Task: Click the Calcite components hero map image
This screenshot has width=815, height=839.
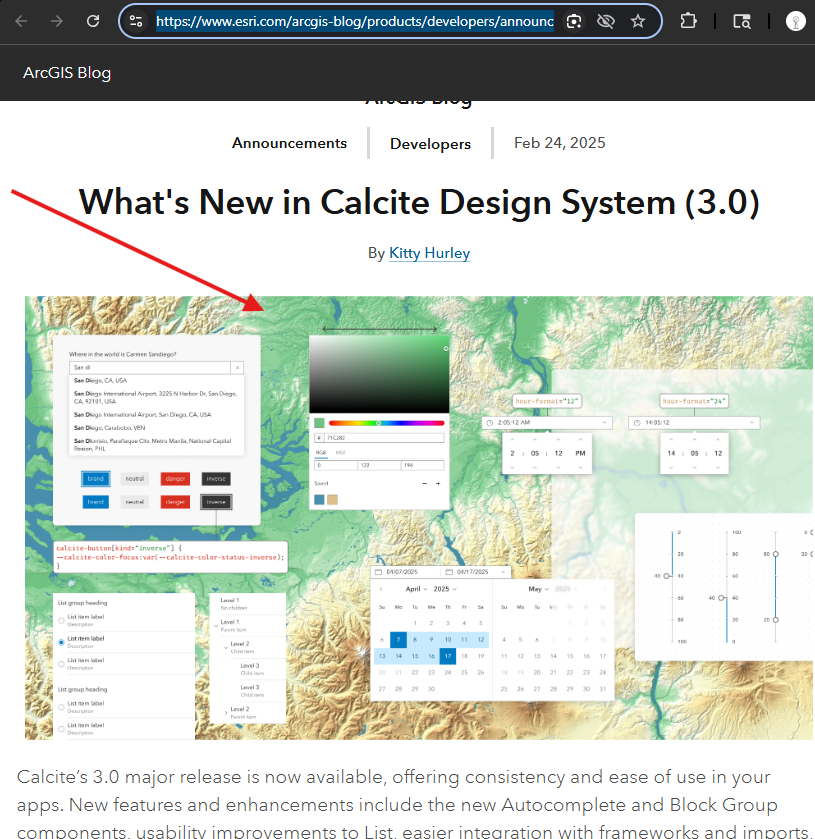Action: coord(419,518)
